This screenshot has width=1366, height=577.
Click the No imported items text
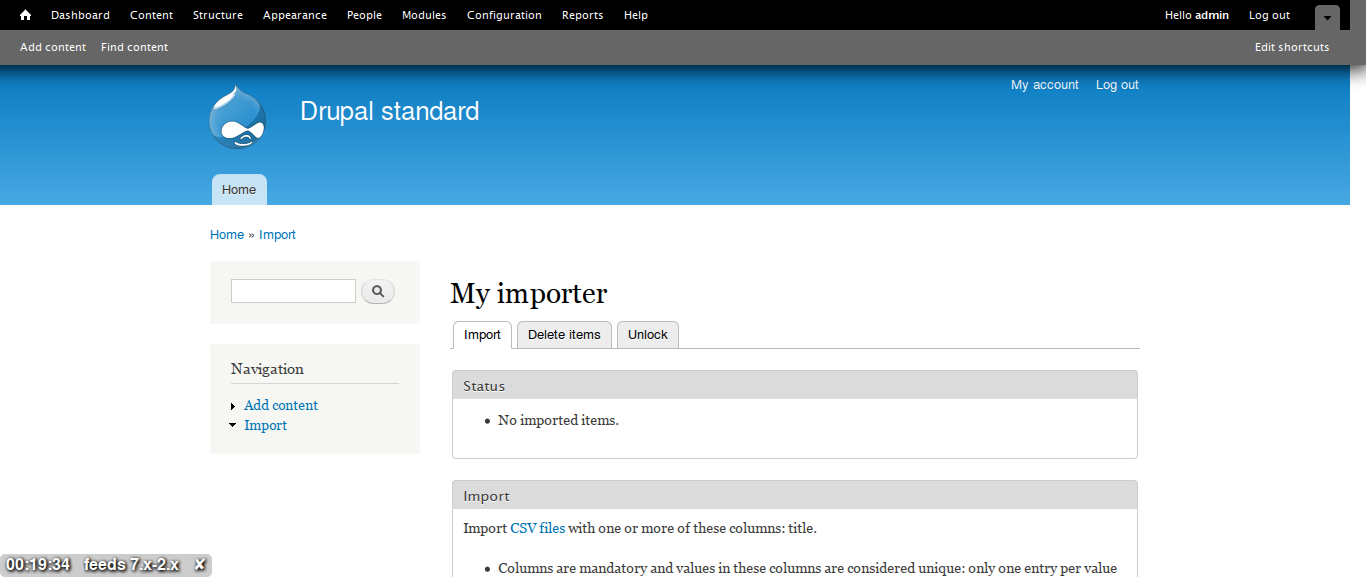tap(558, 420)
